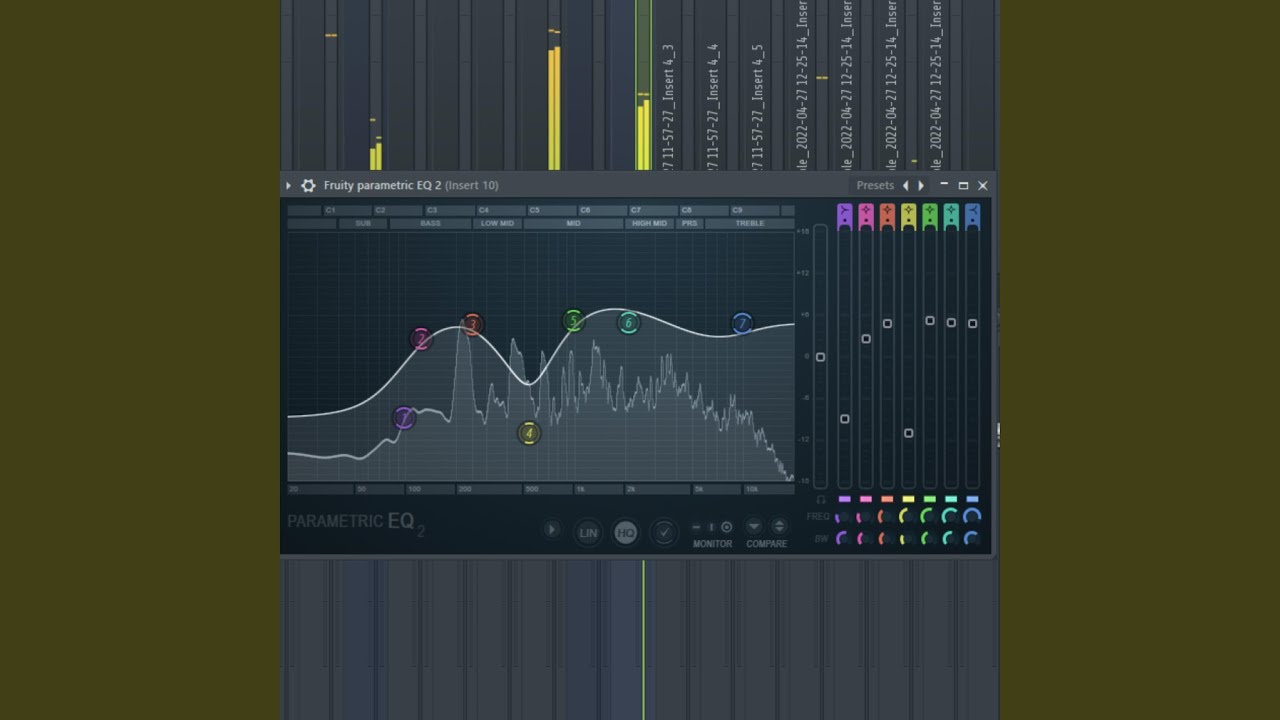The height and width of the screenshot is (720, 1280).
Task: Load the next preset with the right arrow
Action: point(921,185)
